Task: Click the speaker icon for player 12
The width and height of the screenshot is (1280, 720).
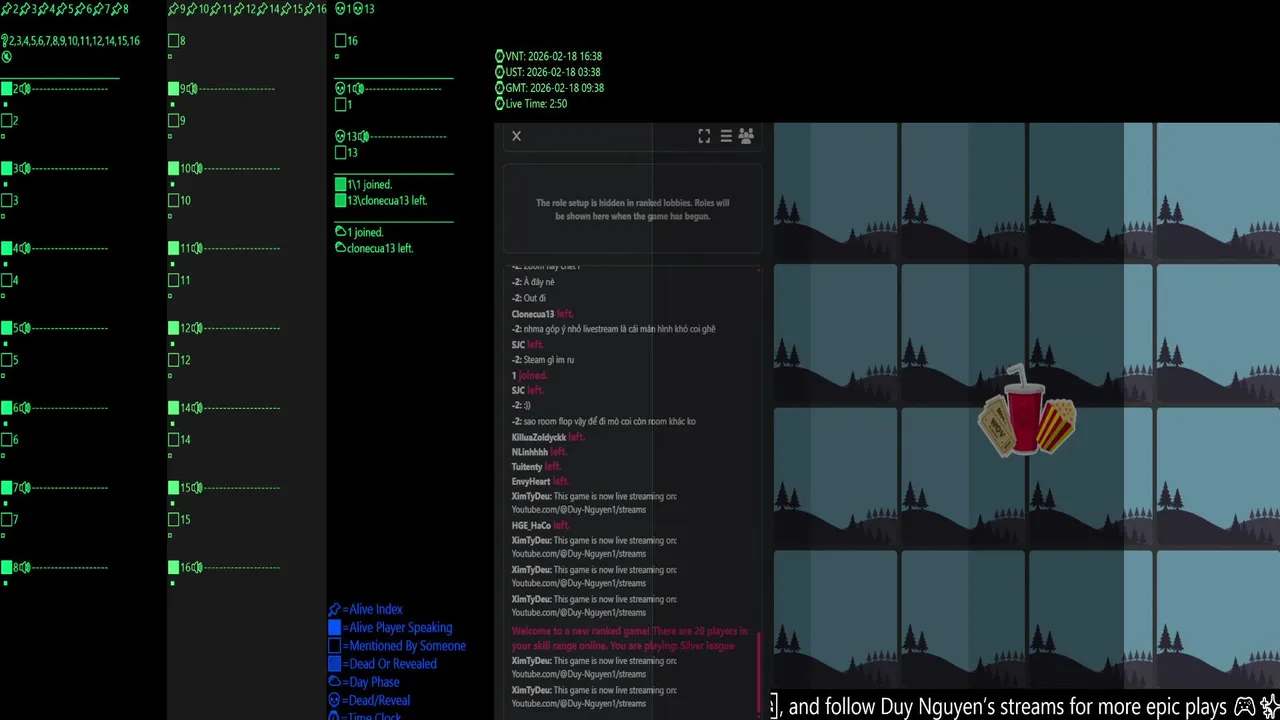Action: [x=198, y=328]
